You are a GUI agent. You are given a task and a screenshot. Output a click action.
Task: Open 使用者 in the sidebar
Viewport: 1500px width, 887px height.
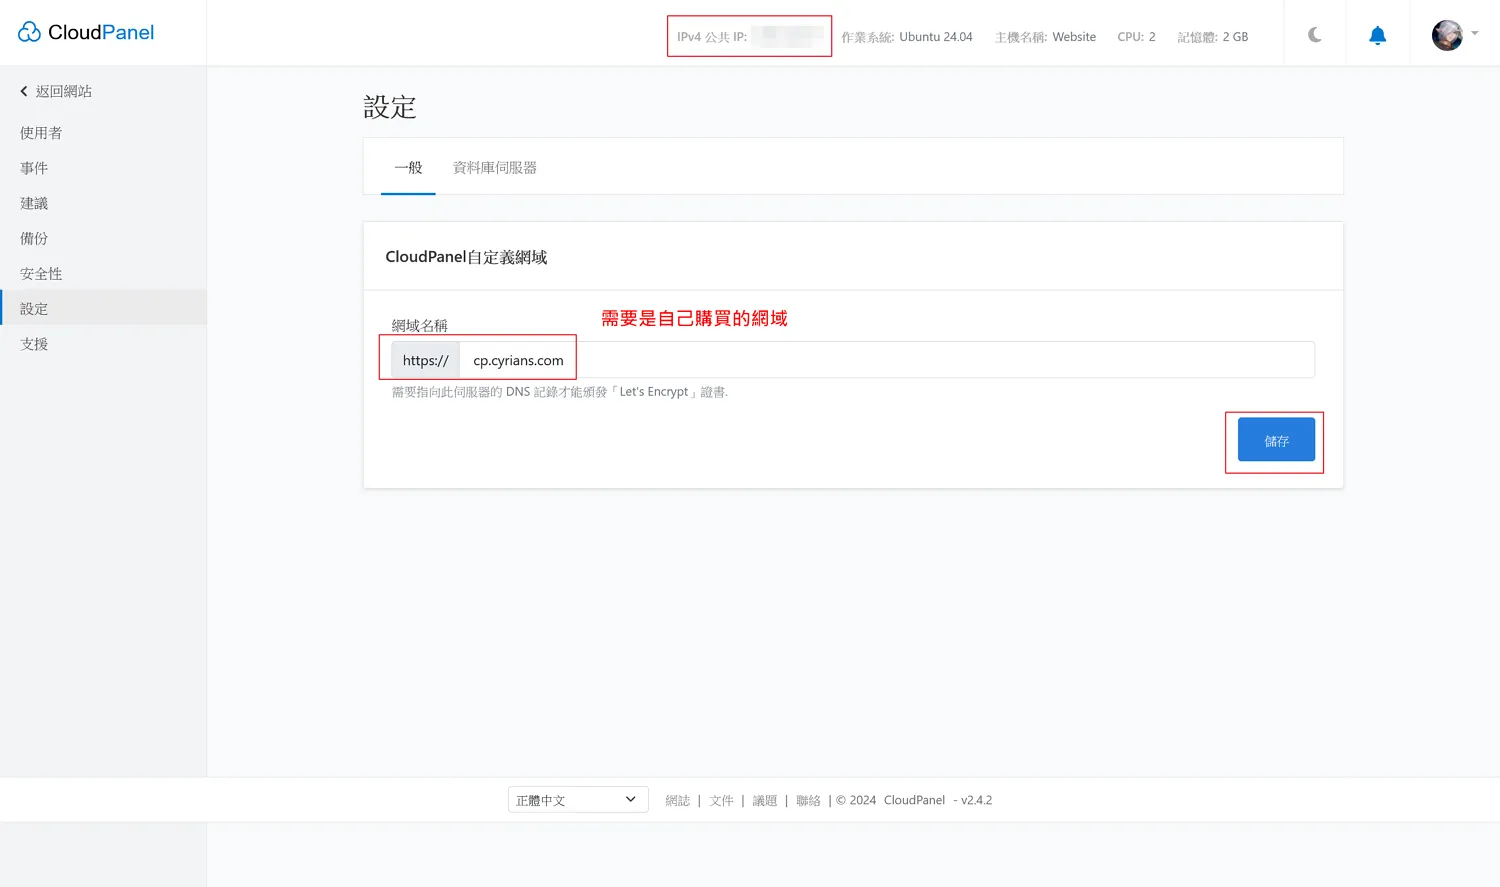coord(41,133)
